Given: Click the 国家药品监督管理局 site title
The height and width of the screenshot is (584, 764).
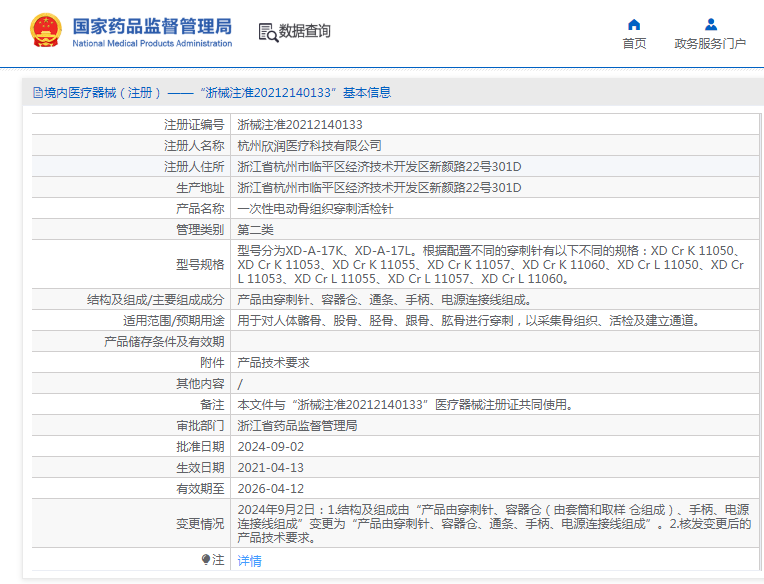Looking at the screenshot, I should point(152,25).
